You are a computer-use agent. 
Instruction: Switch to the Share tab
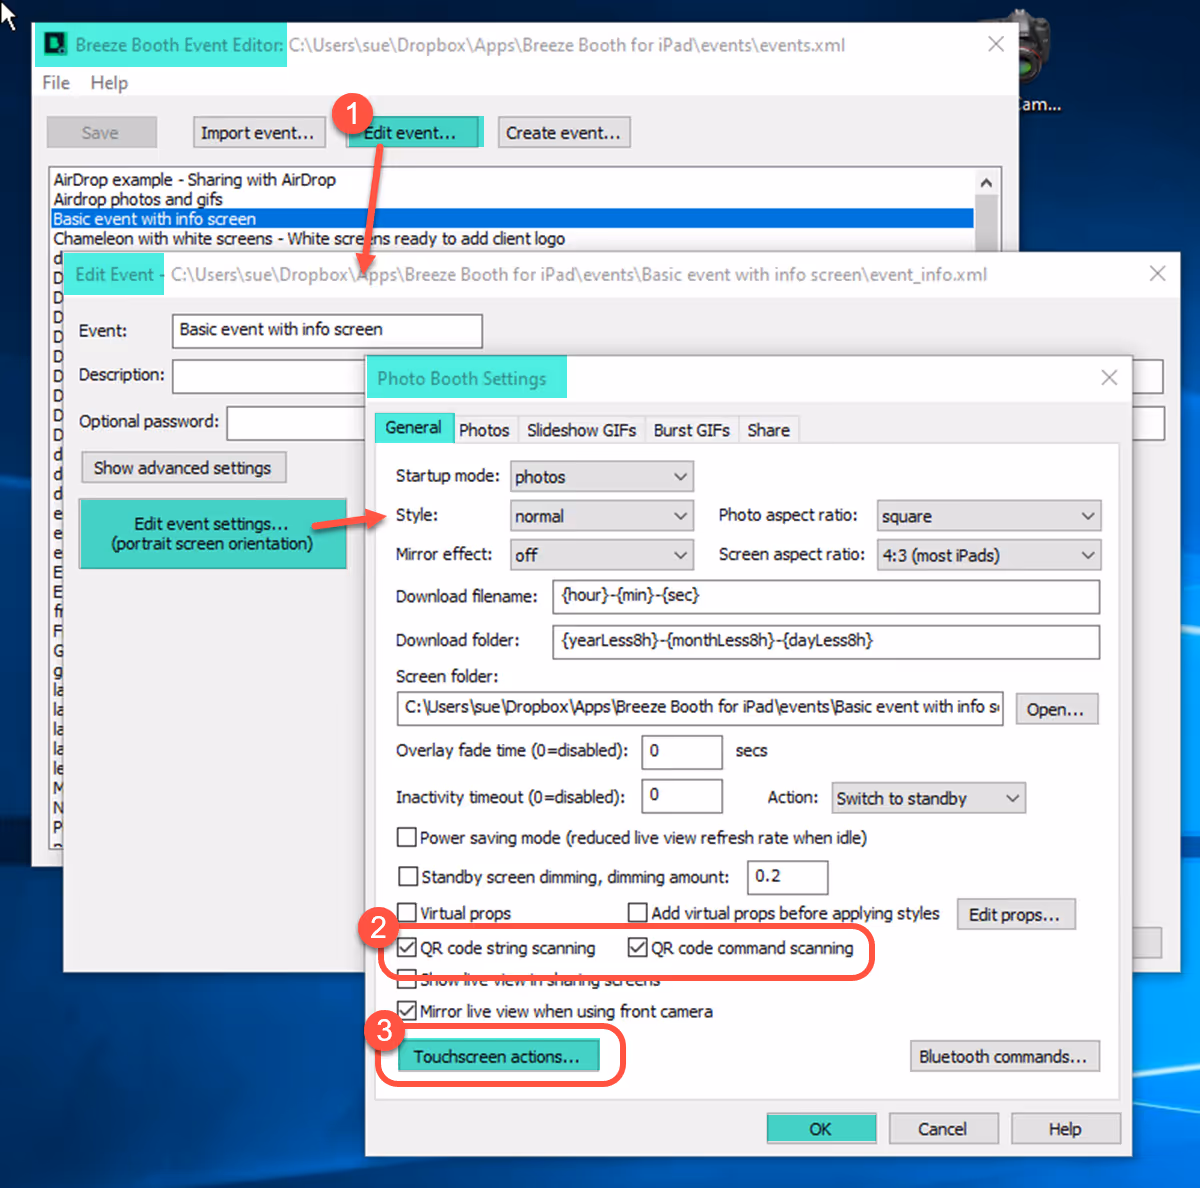coord(768,430)
